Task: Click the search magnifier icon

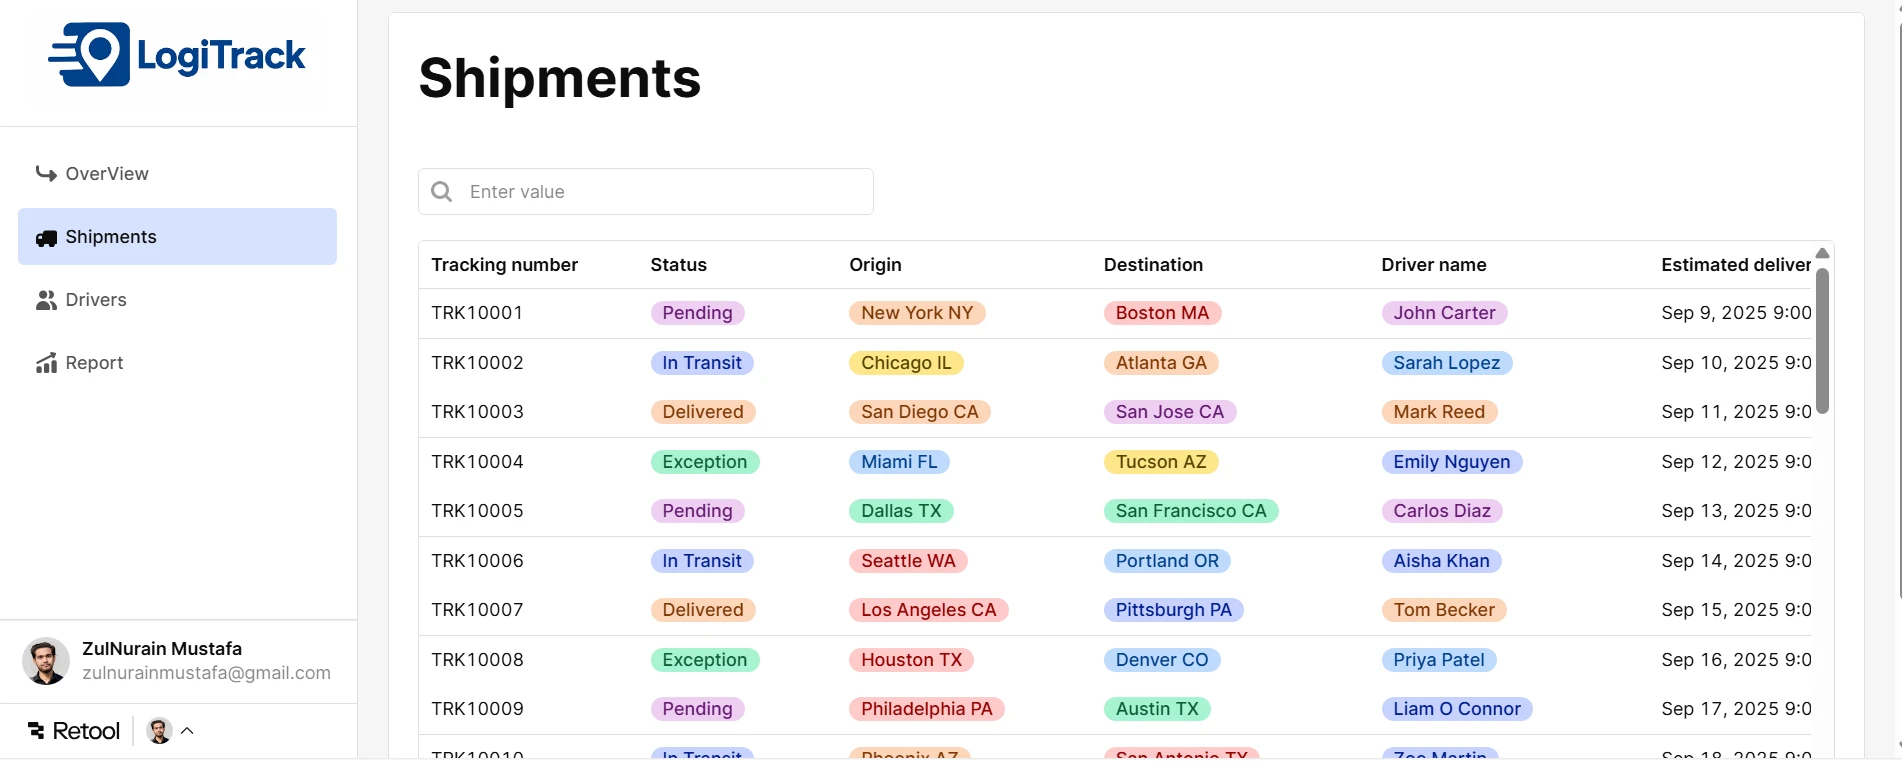Action: 441,191
